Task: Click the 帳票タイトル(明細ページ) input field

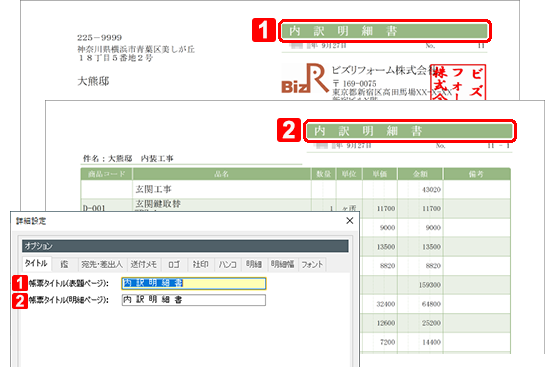Action: pyautogui.click(x=194, y=300)
